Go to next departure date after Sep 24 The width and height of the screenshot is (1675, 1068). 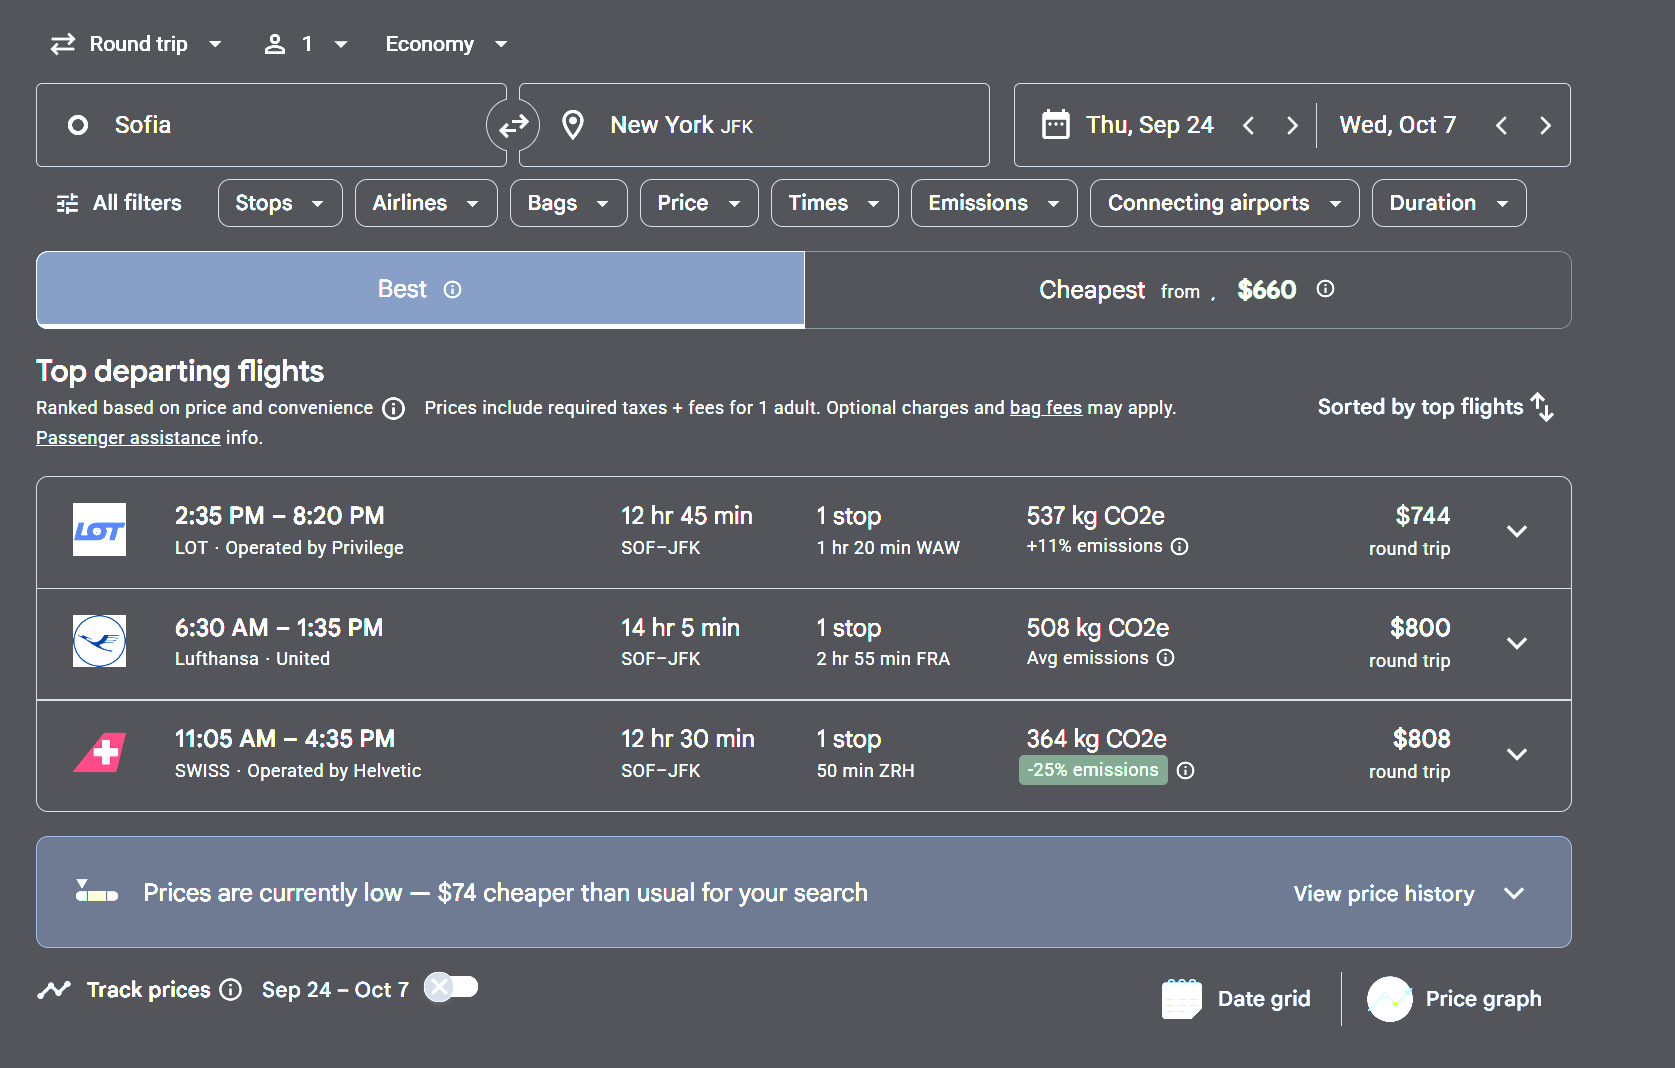(1292, 125)
